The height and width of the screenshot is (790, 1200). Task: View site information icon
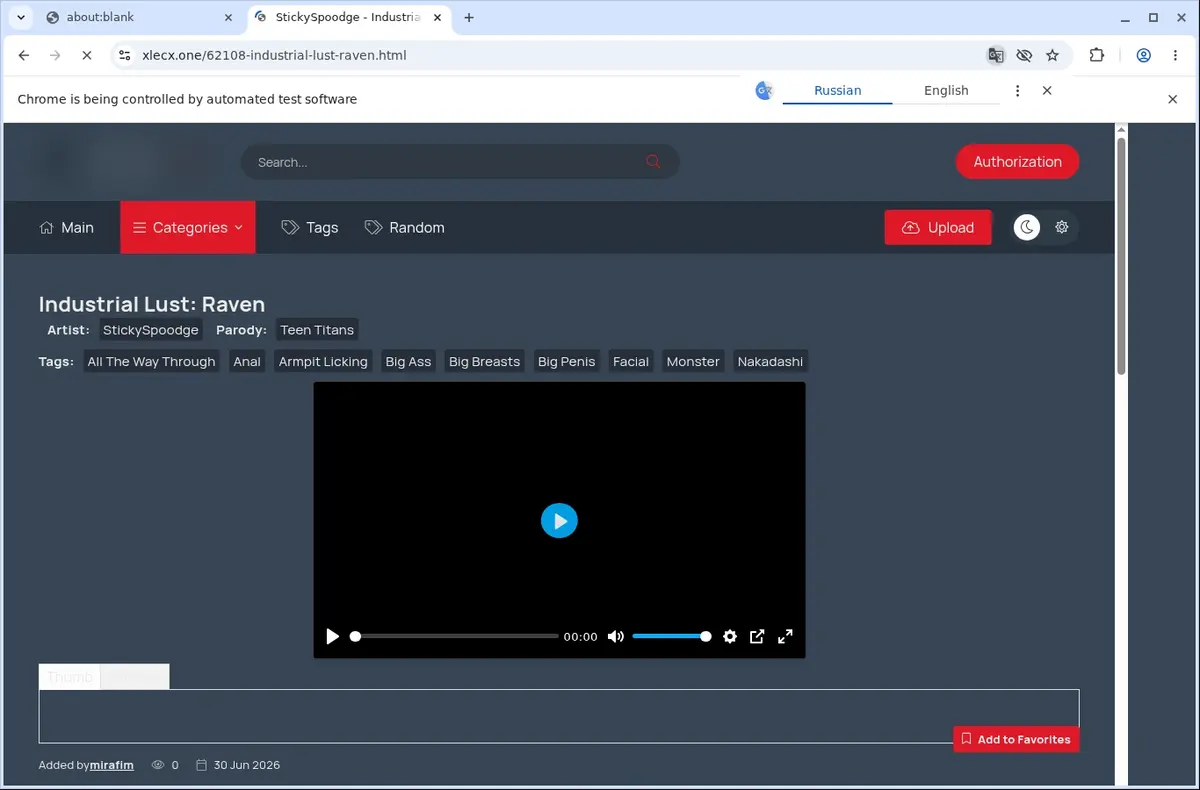[x=124, y=56]
